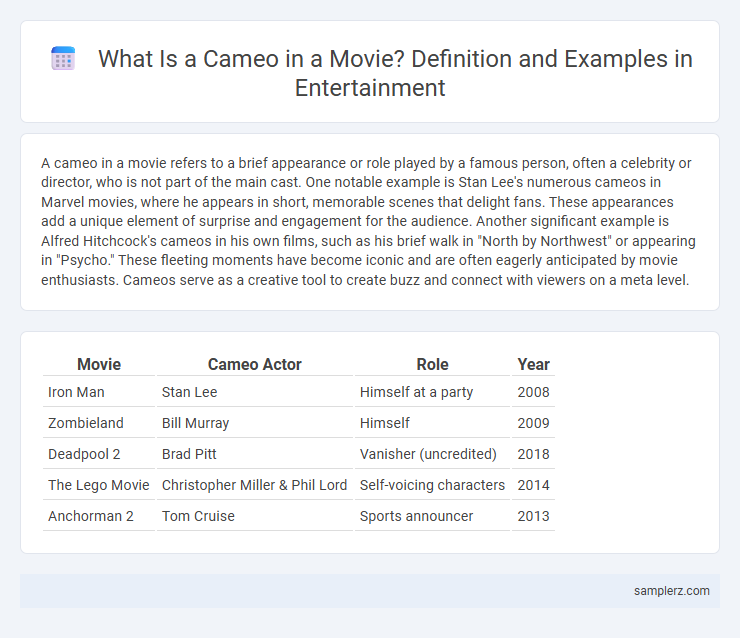The width and height of the screenshot is (740, 638).
Task: Click the article title heading
Action: pyautogui.click(x=395, y=73)
